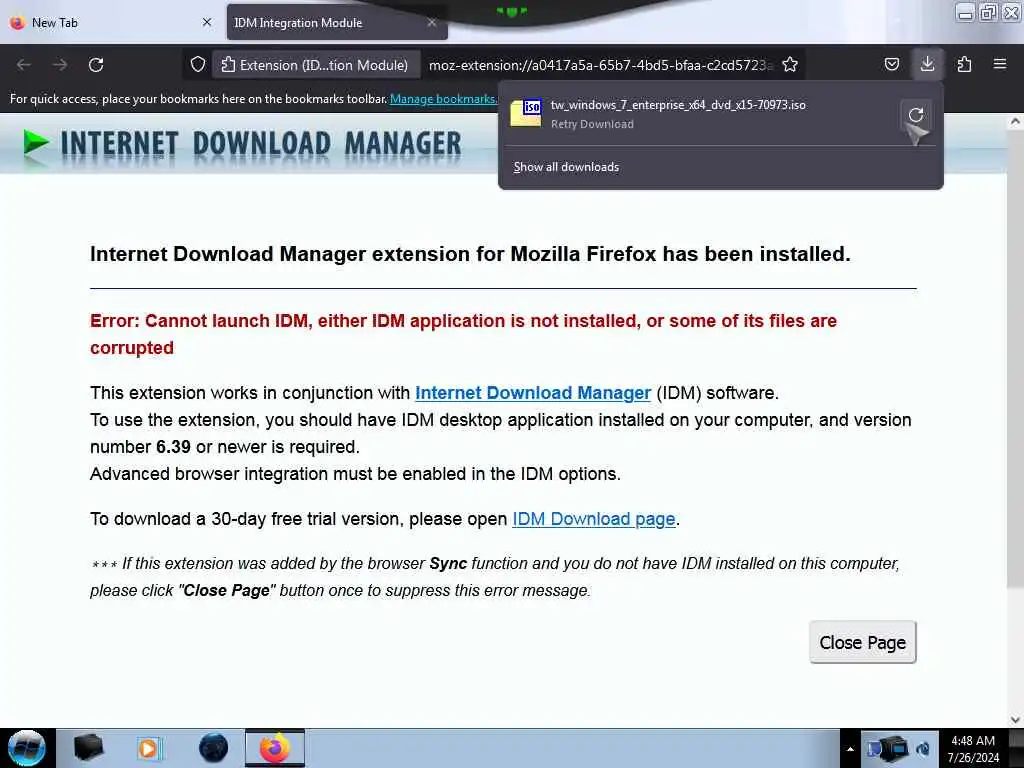Open the Extensions puzzle-piece icon
This screenshot has height=768, width=1024.
[964, 64]
